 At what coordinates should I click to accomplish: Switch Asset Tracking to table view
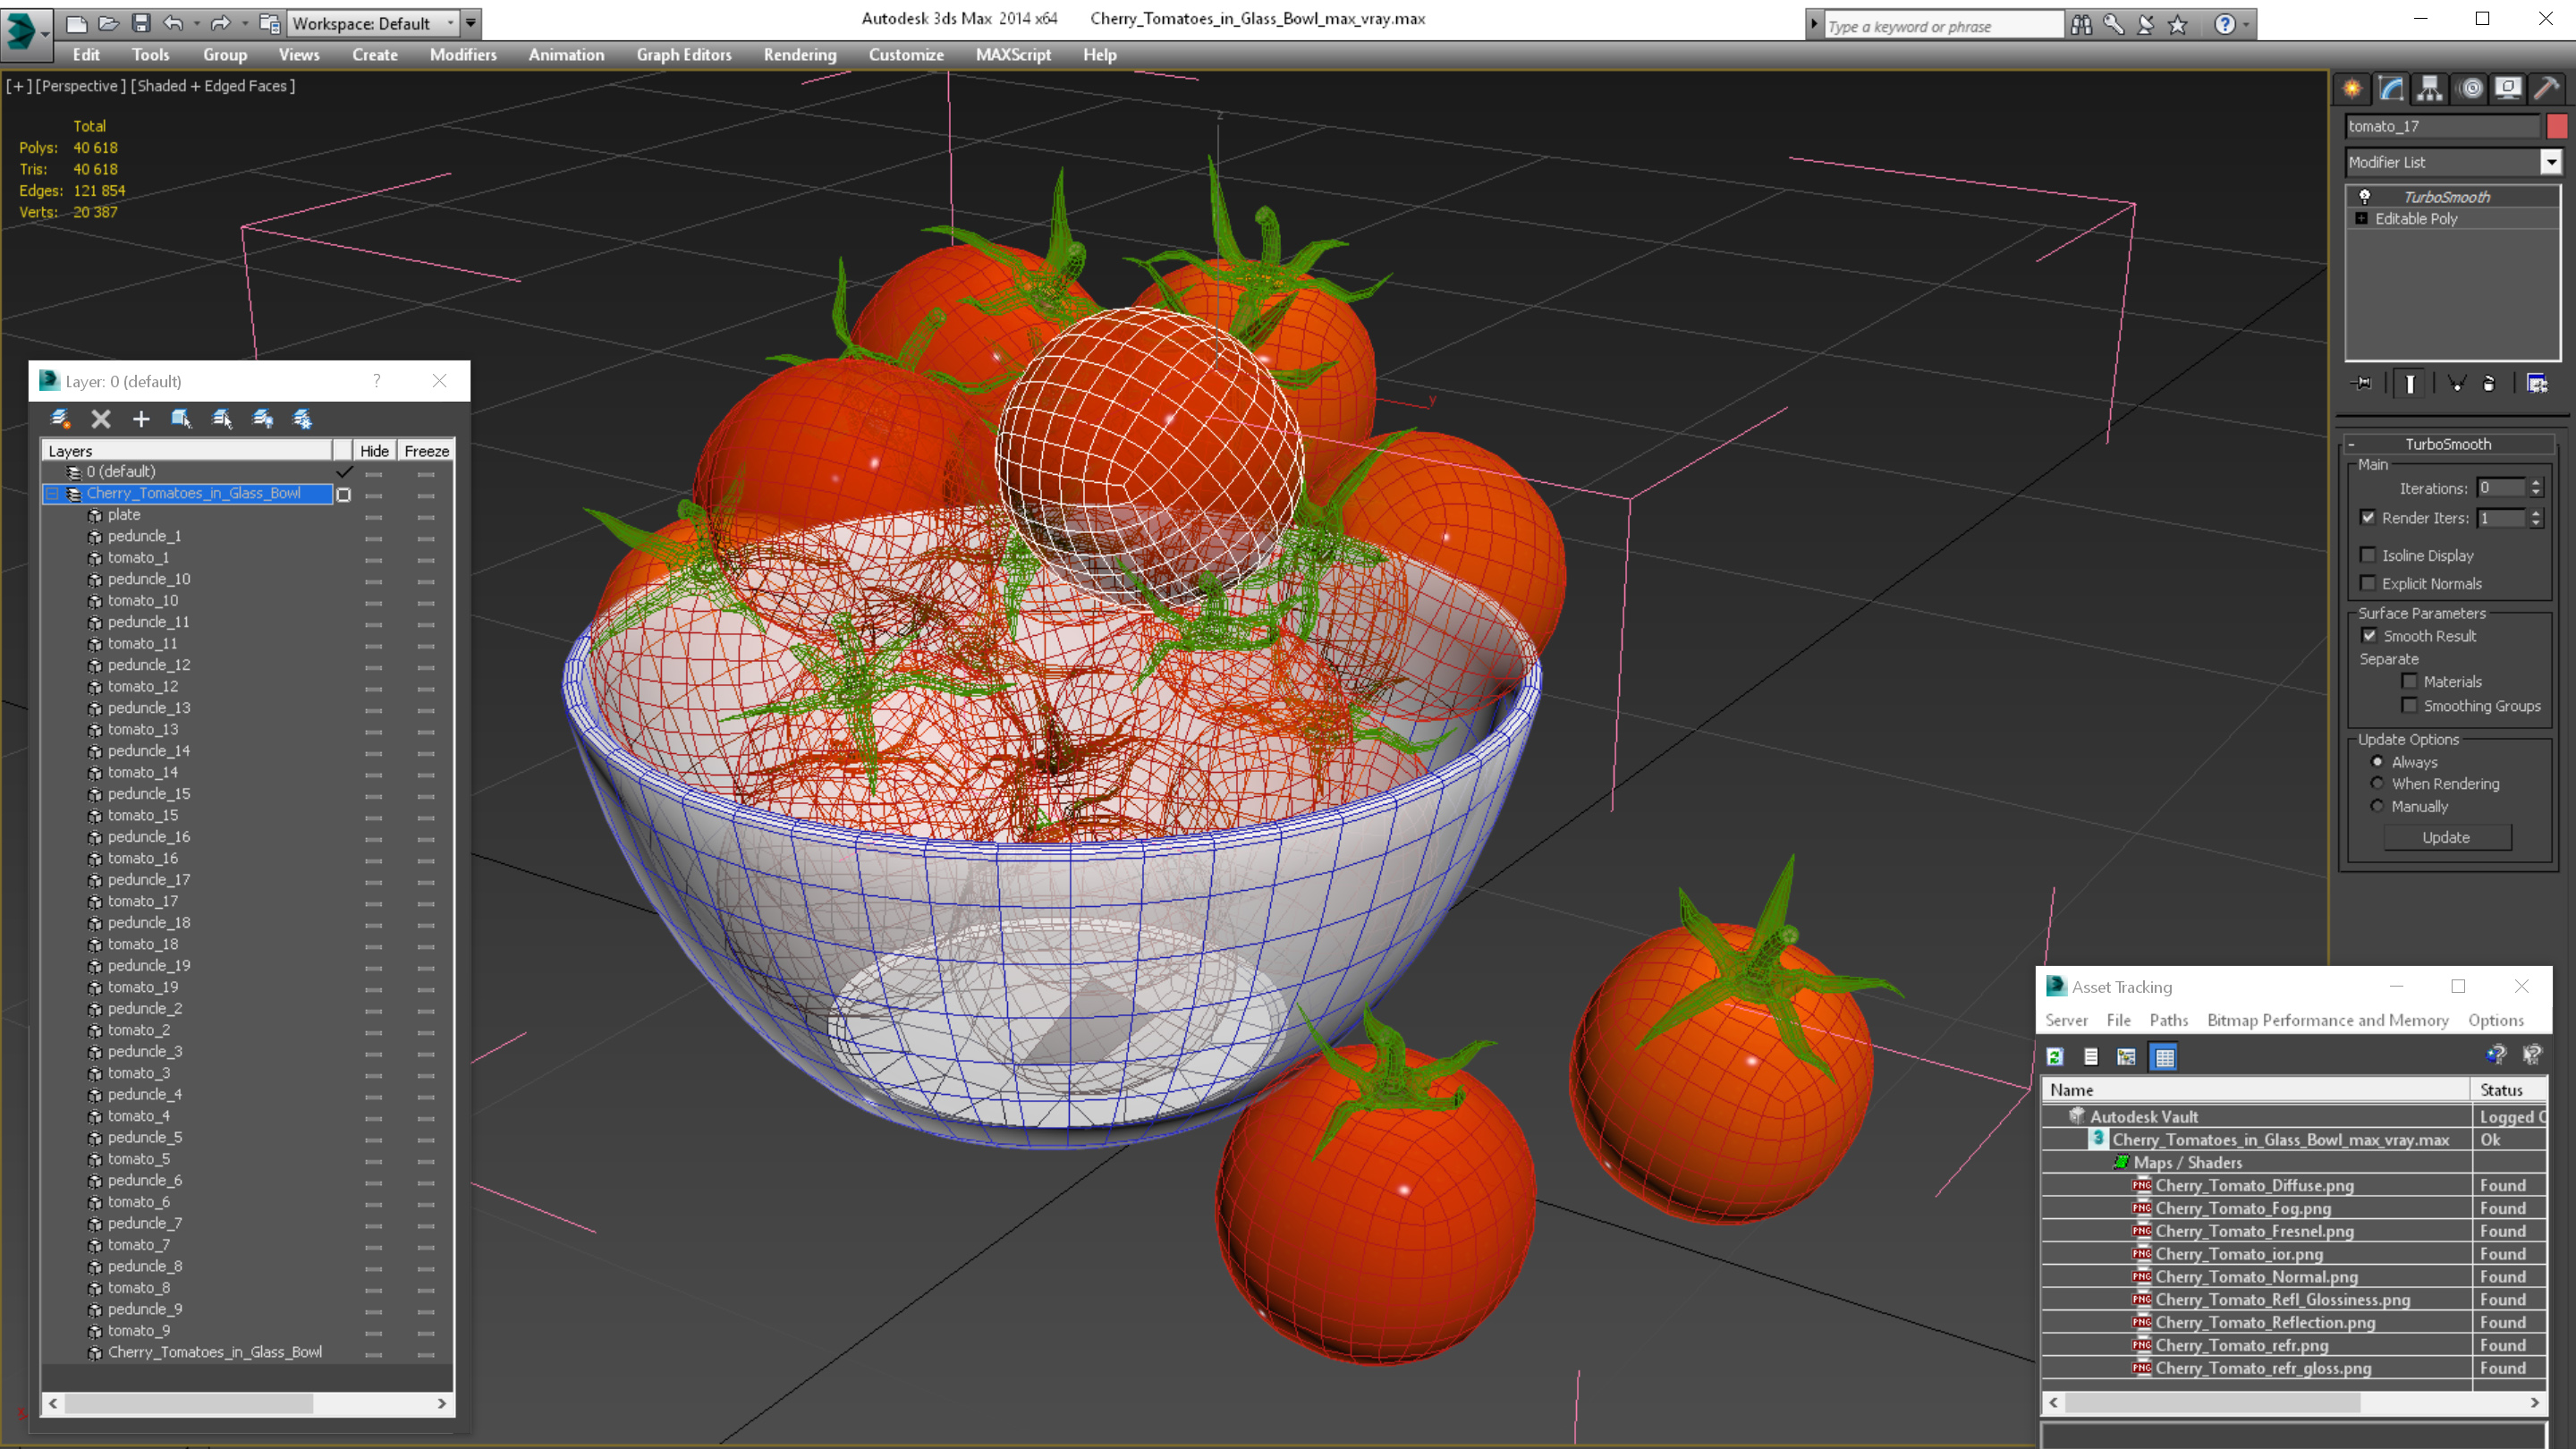coord(2164,1056)
